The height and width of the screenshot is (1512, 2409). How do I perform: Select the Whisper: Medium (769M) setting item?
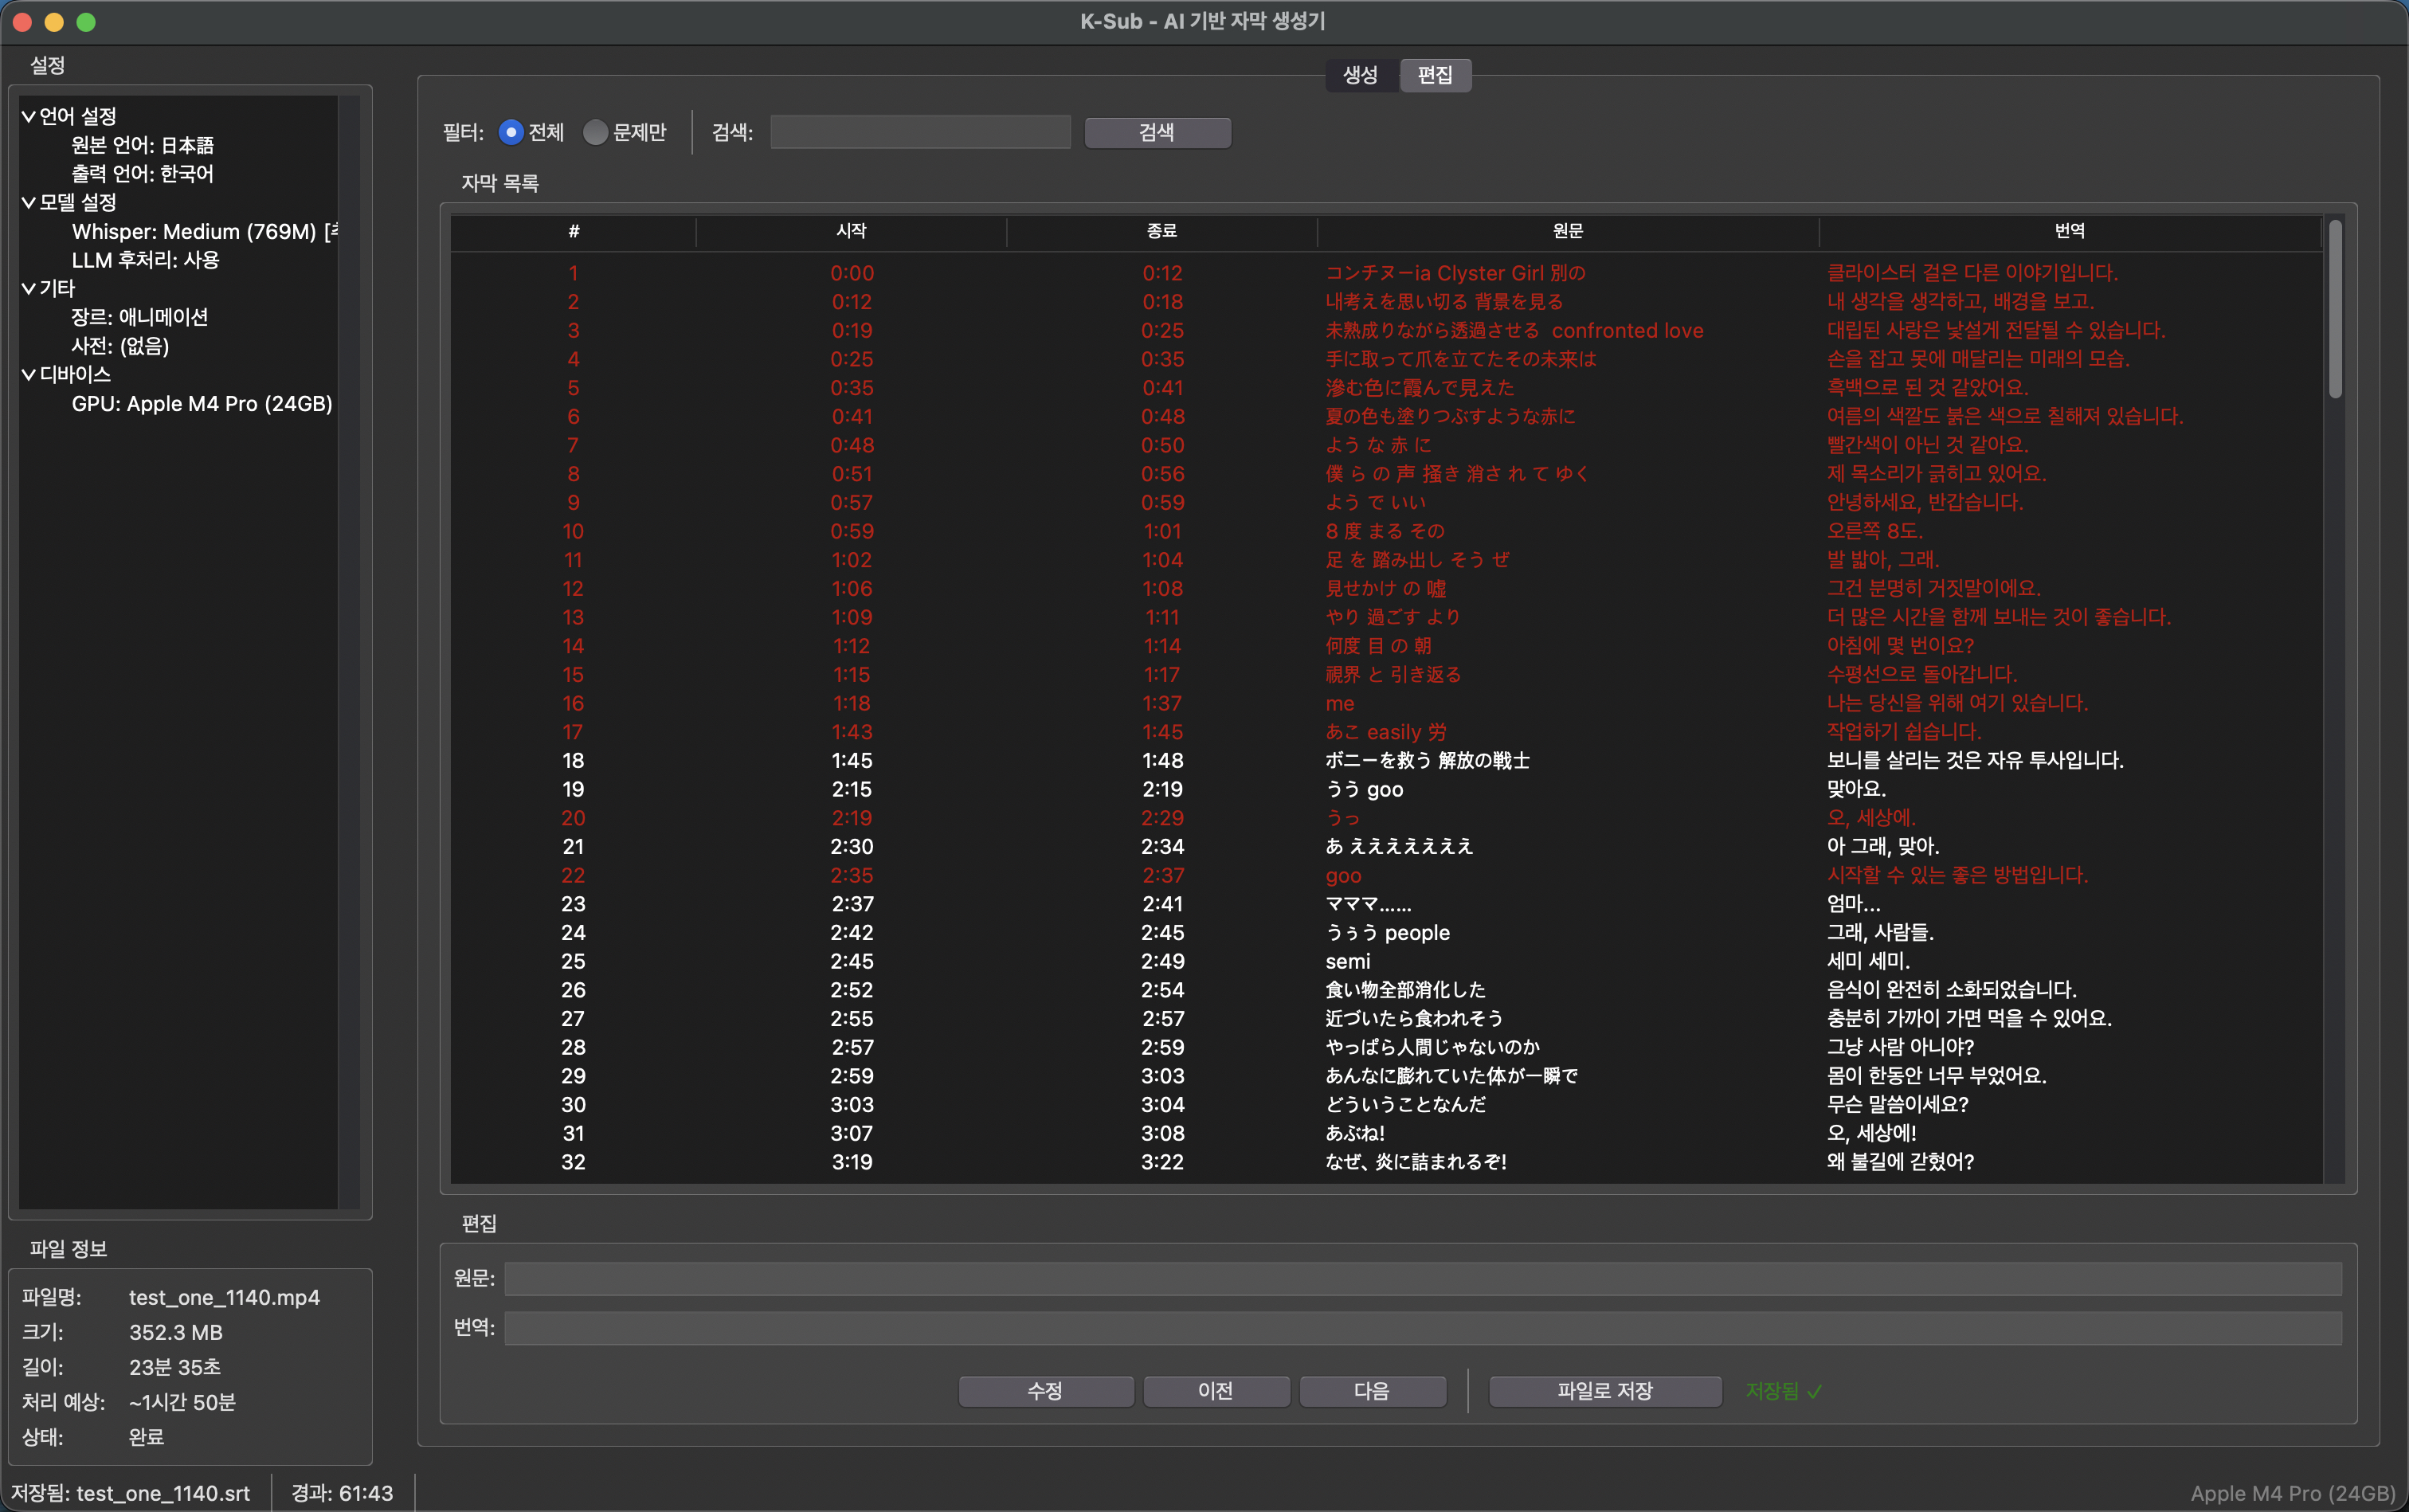pos(200,232)
